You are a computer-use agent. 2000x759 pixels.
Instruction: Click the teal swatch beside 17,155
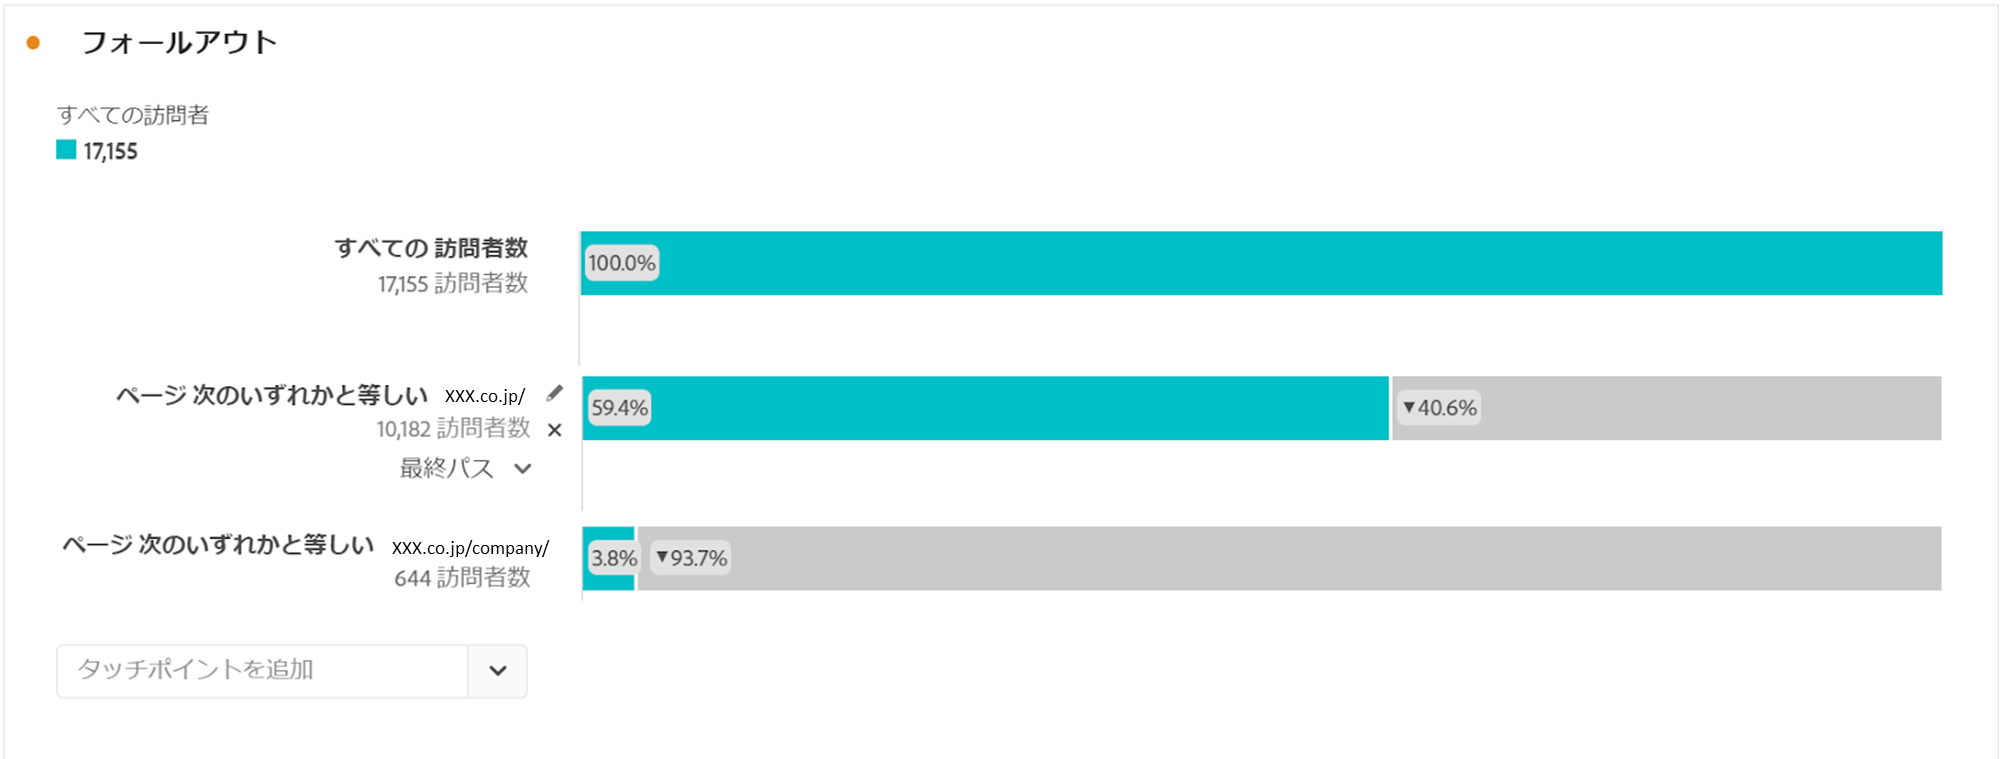pos(66,150)
